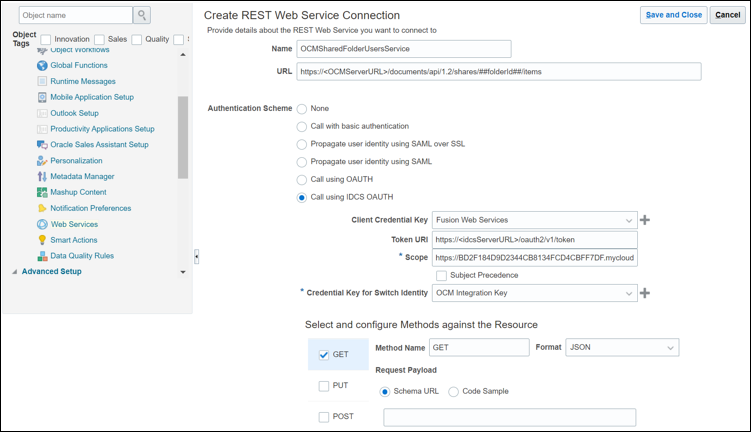Click the Global Functions icon in sidebar
The image size is (751, 432).
pos(42,65)
